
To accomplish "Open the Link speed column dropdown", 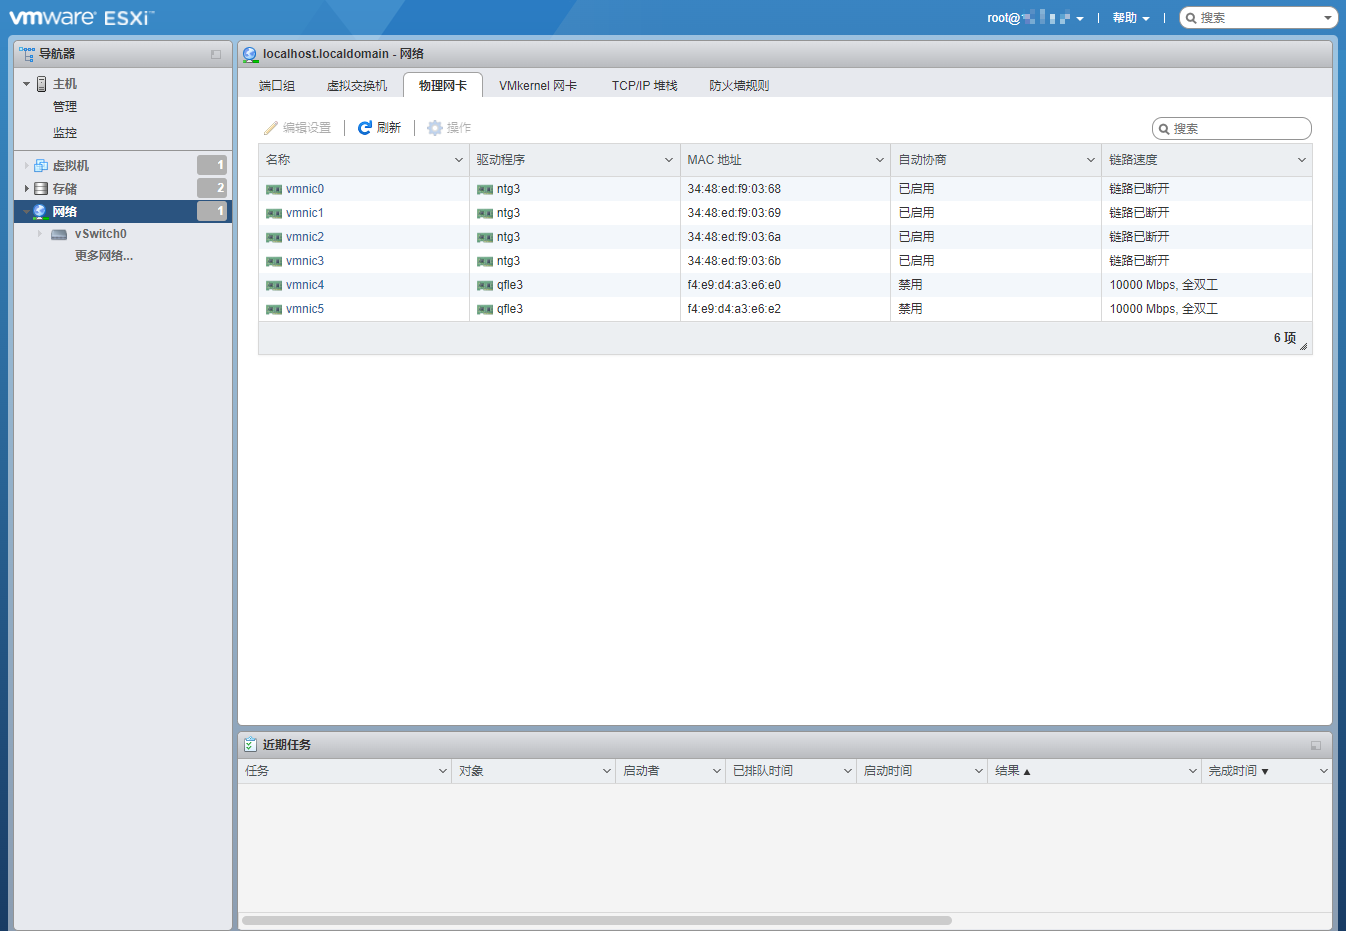I will [1302, 160].
